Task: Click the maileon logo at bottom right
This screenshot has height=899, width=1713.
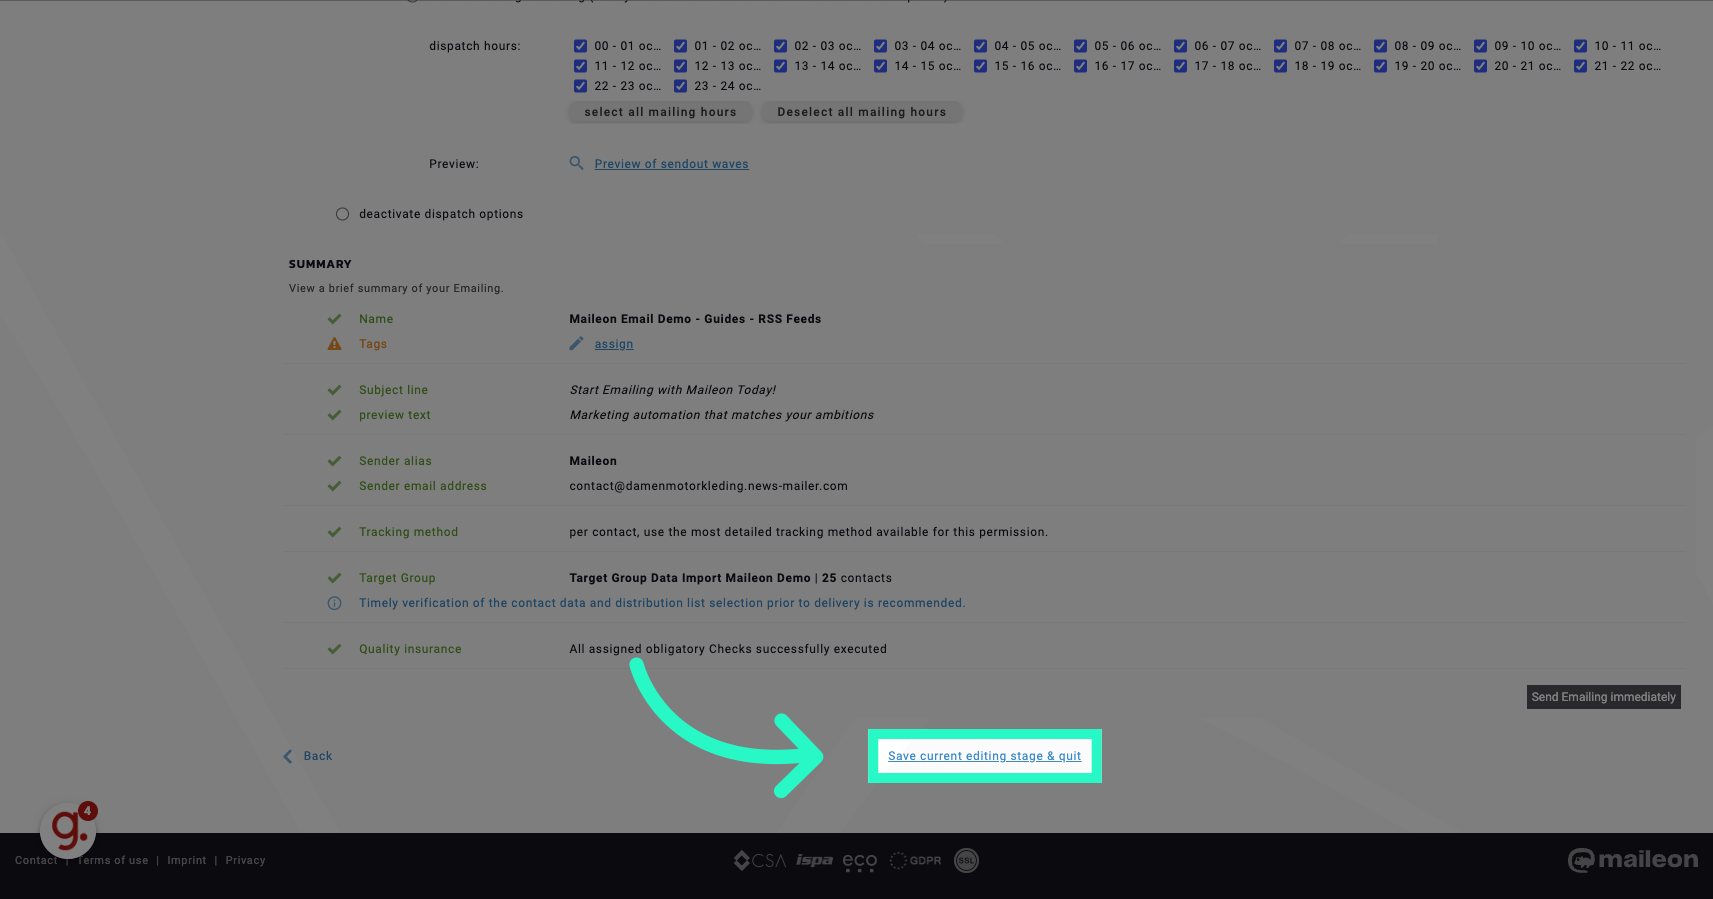Action: pos(1633,860)
